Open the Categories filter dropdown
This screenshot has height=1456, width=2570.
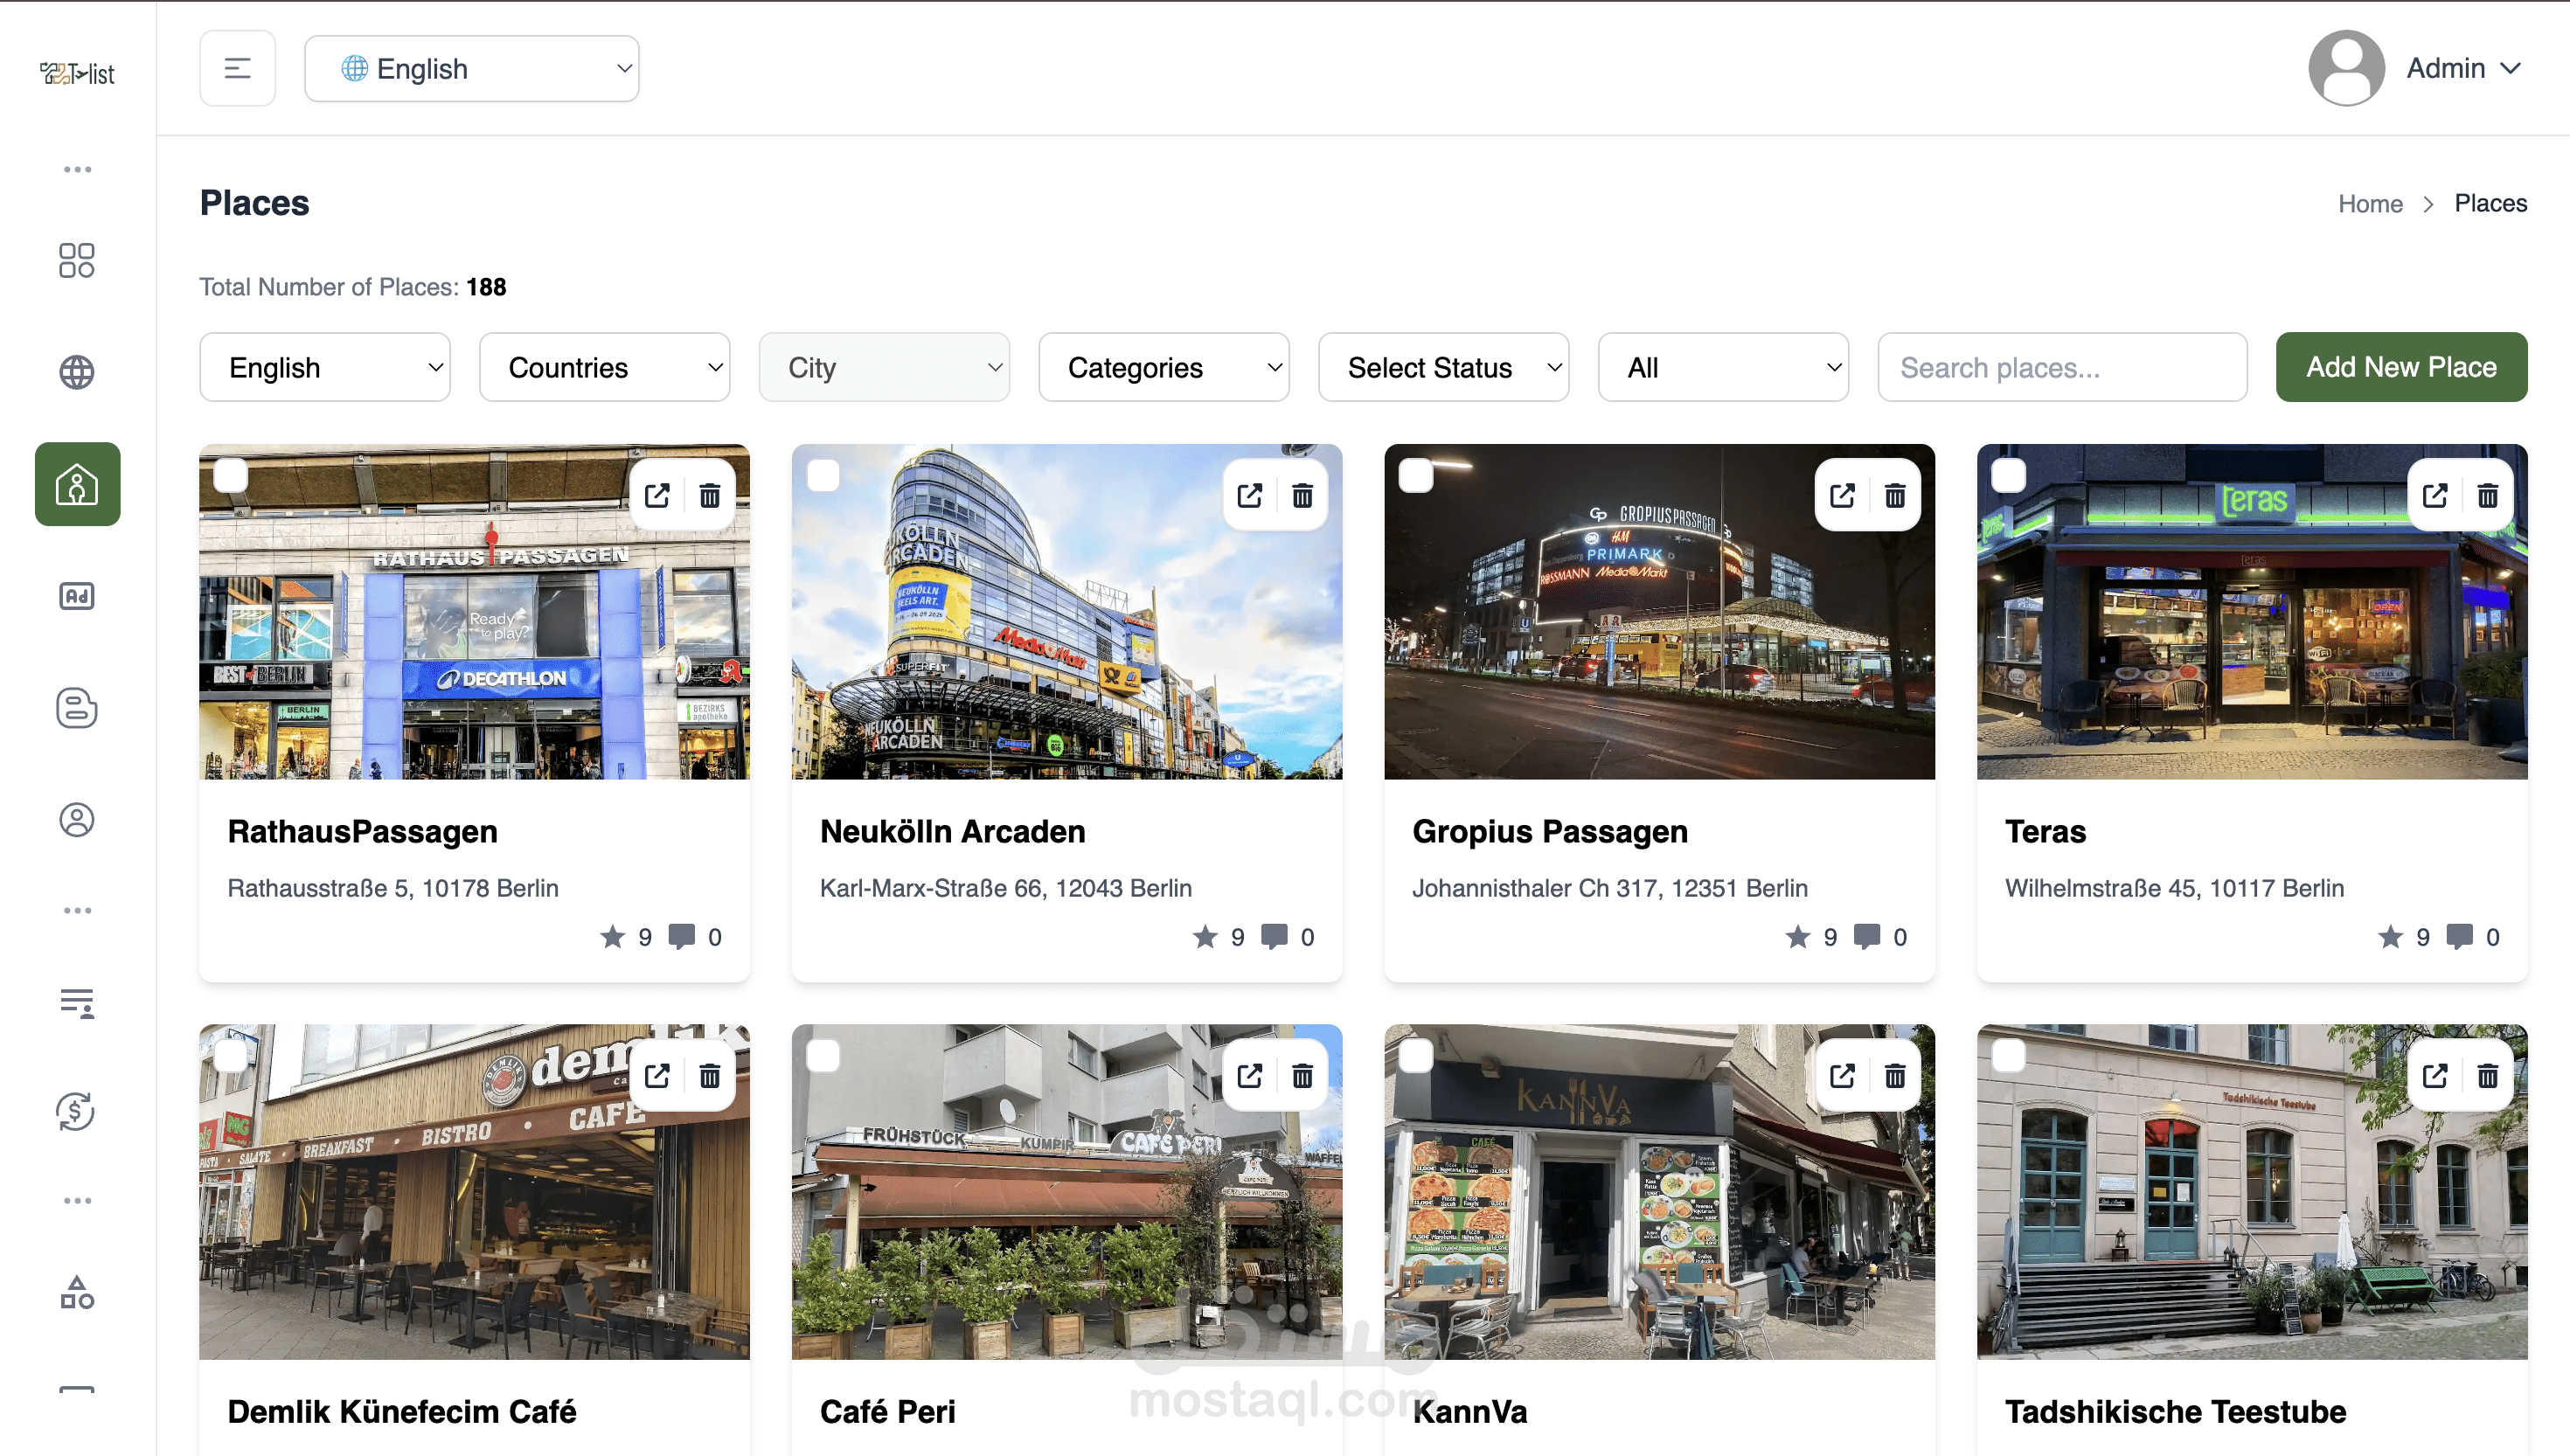click(1163, 367)
